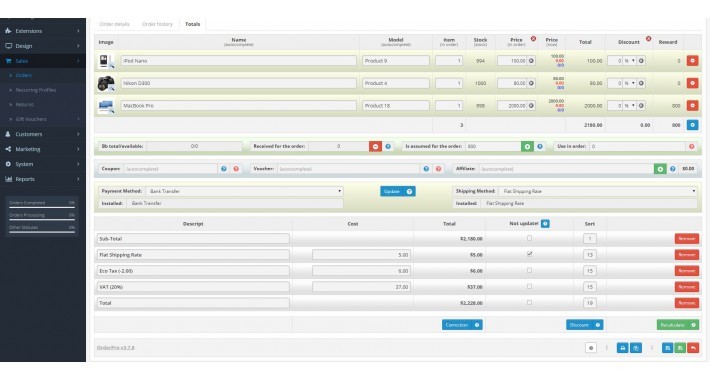Expand Reports menu in sidebar
The height and width of the screenshot is (380, 710).
click(43, 179)
